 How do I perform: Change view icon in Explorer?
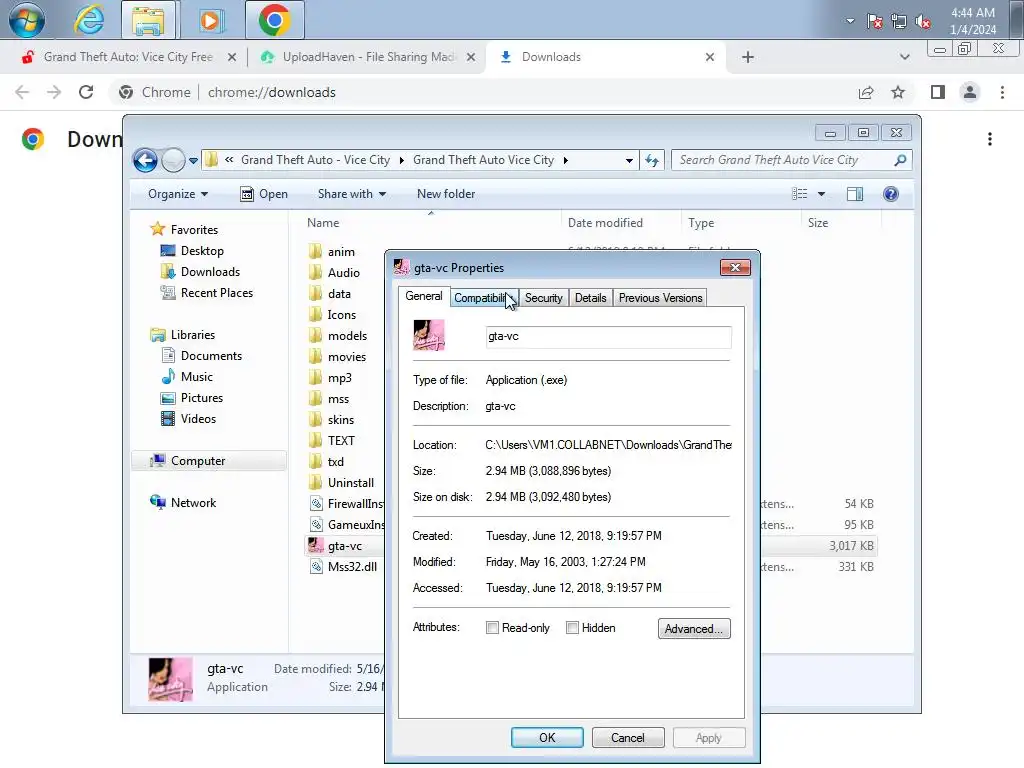[799, 194]
